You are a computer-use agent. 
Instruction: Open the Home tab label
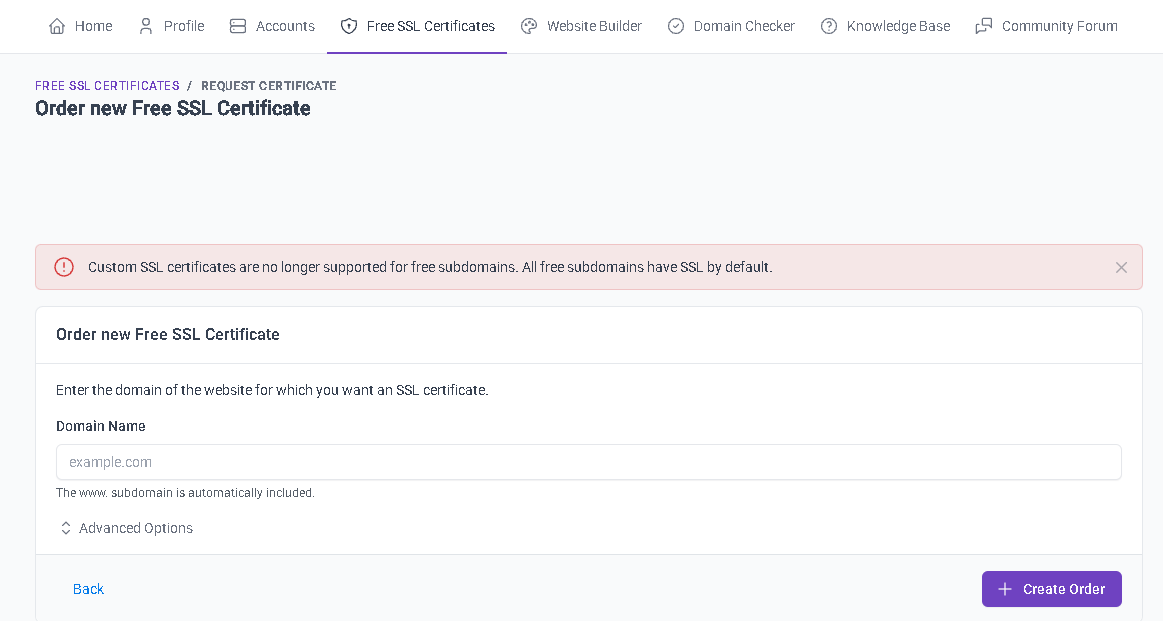coord(93,27)
